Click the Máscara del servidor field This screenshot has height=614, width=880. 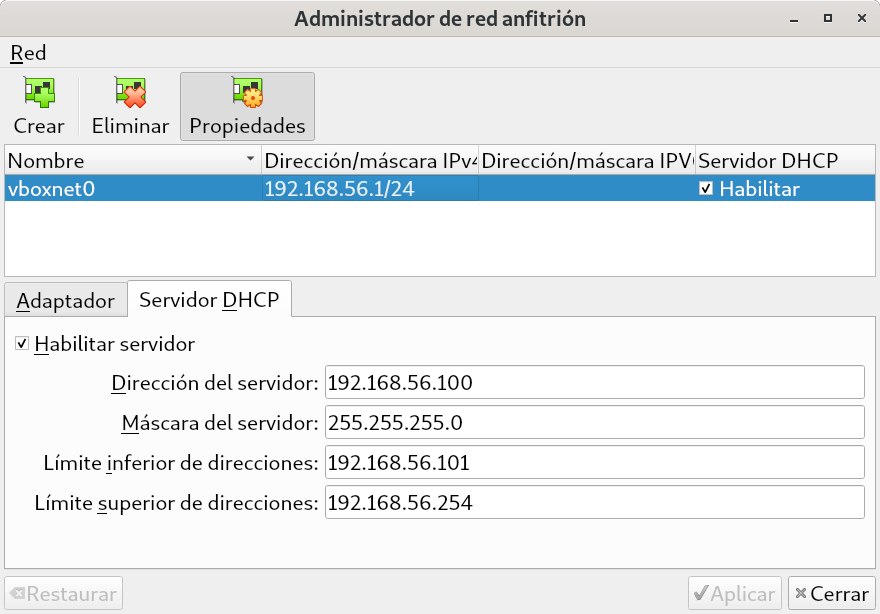point(594,422)
